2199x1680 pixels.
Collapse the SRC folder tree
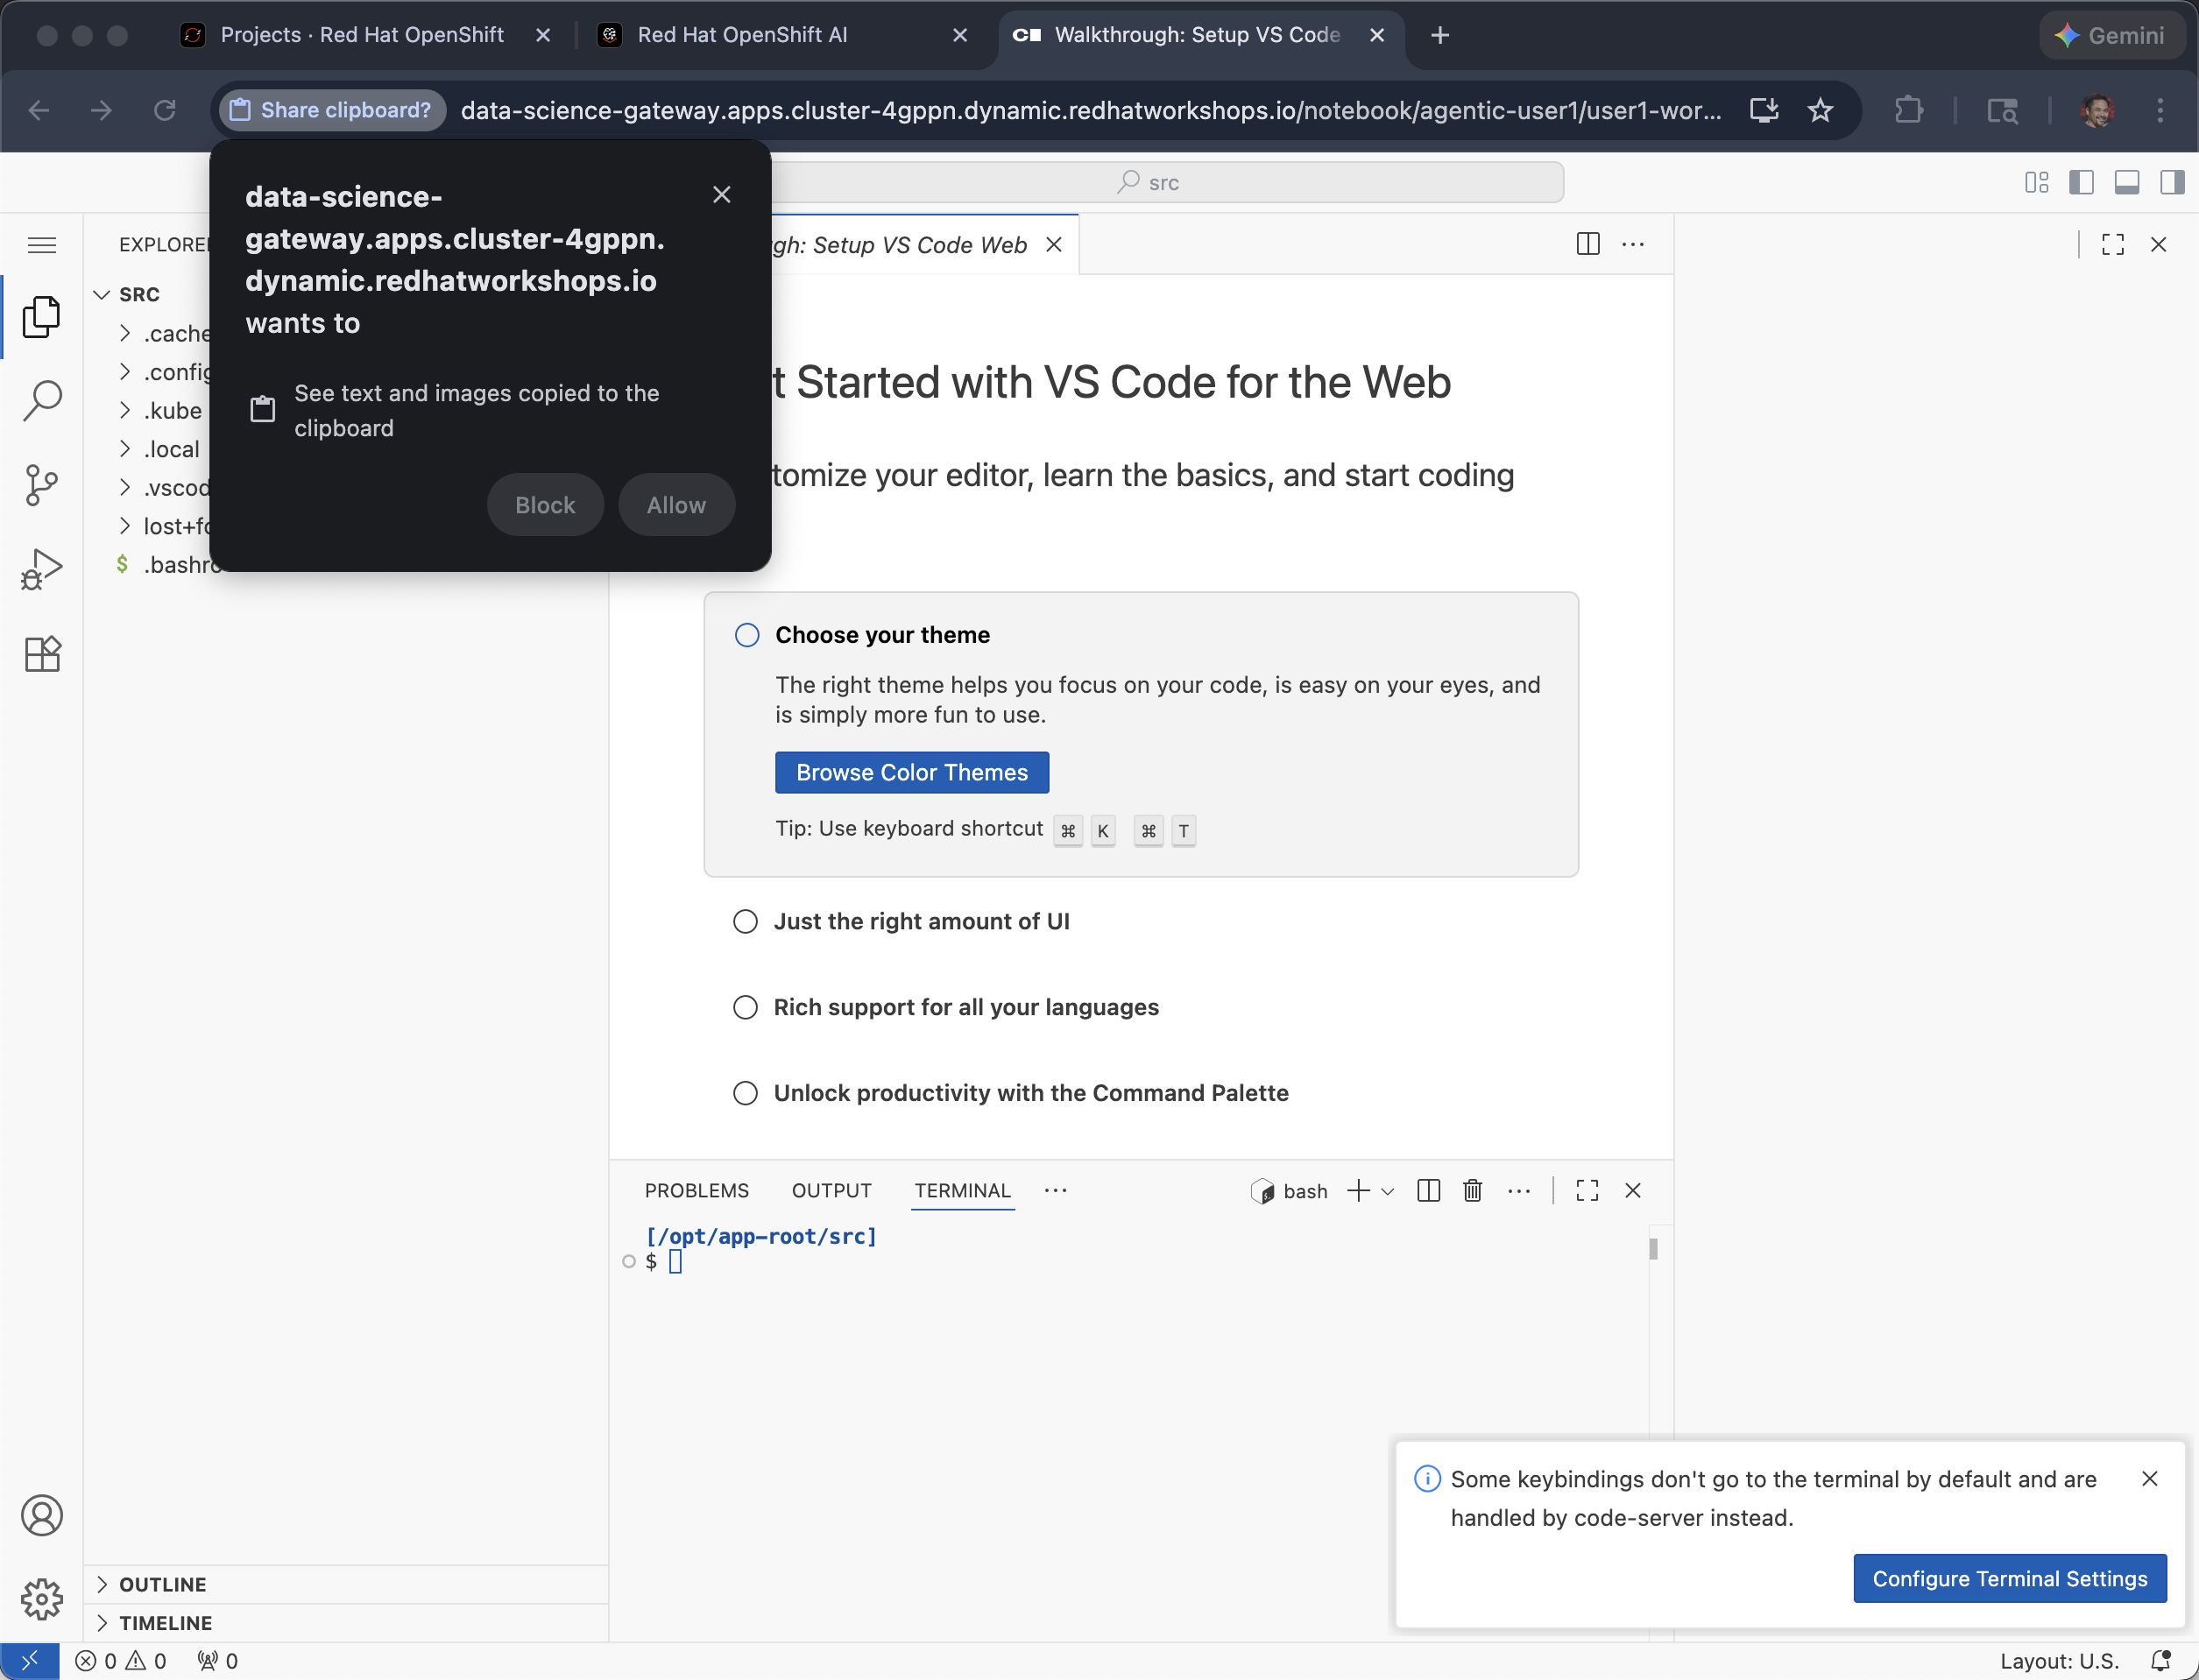click(101, 294)
